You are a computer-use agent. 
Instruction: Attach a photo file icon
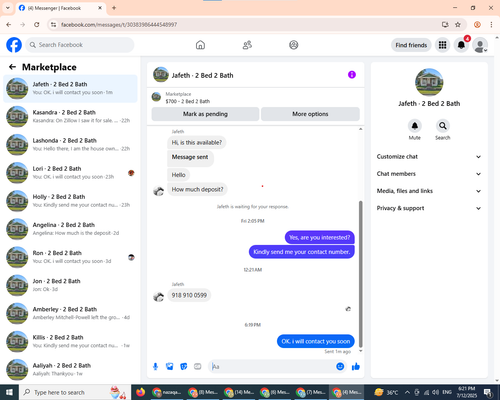click(170, 367)
